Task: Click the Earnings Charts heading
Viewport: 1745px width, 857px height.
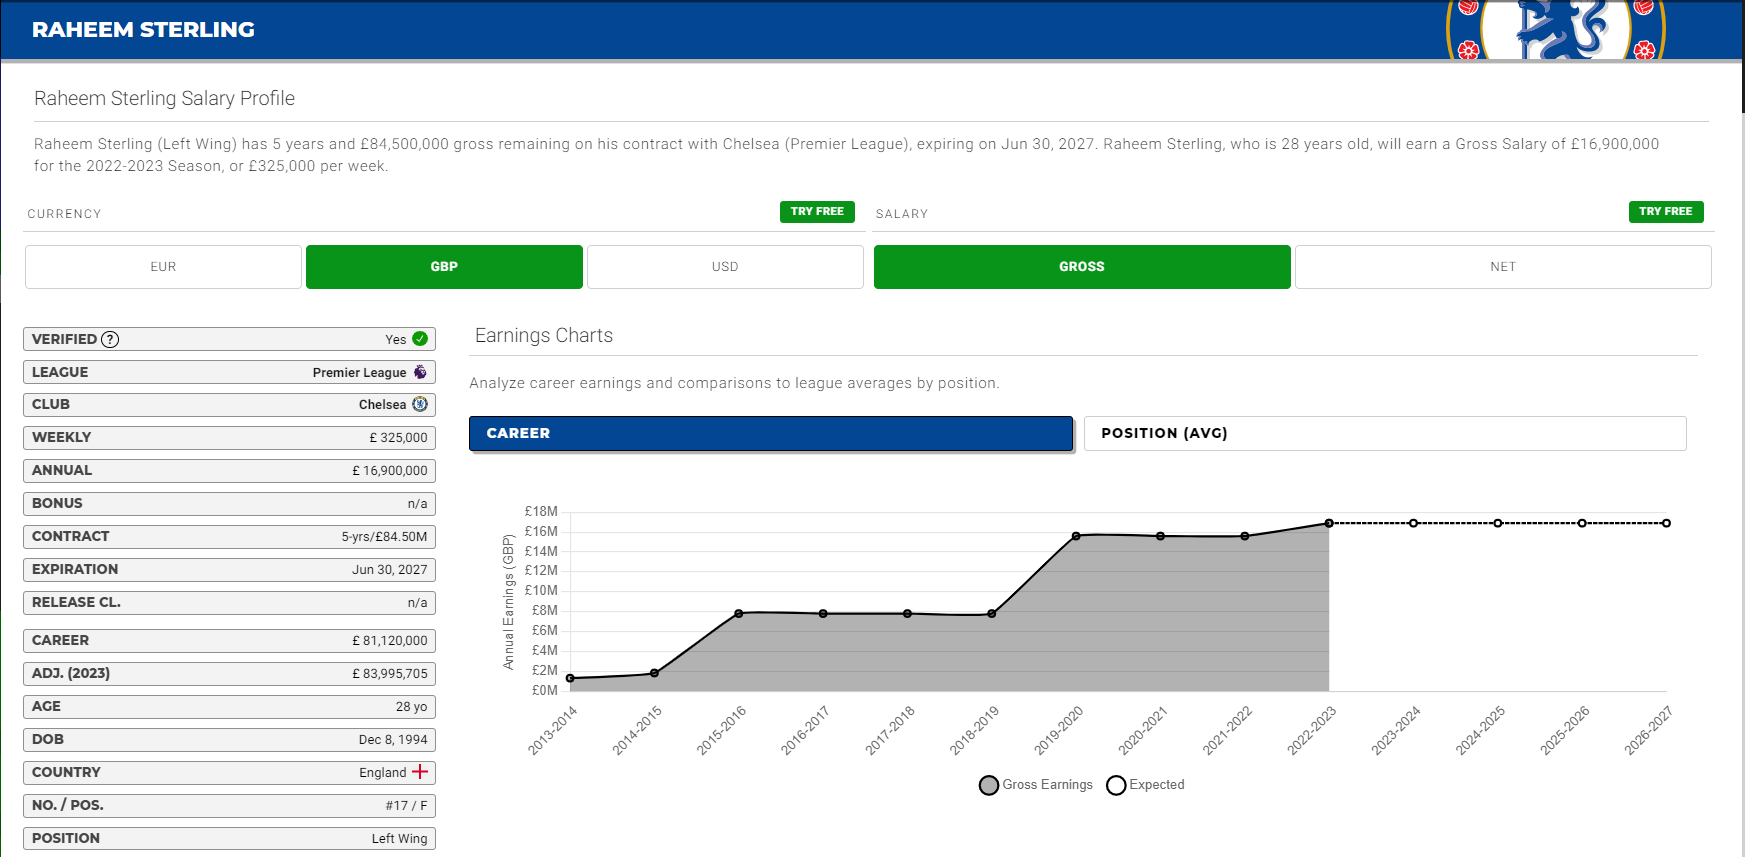Action: click(544, 336)
